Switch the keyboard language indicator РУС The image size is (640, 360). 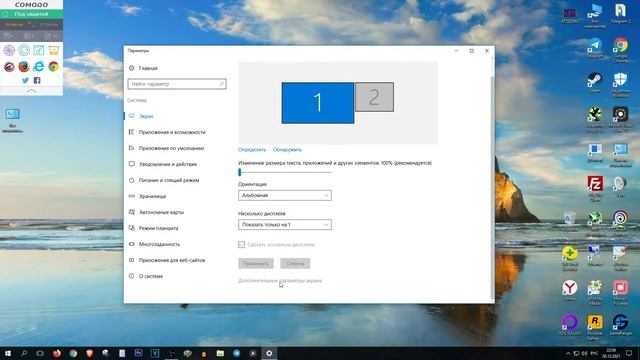595,353
